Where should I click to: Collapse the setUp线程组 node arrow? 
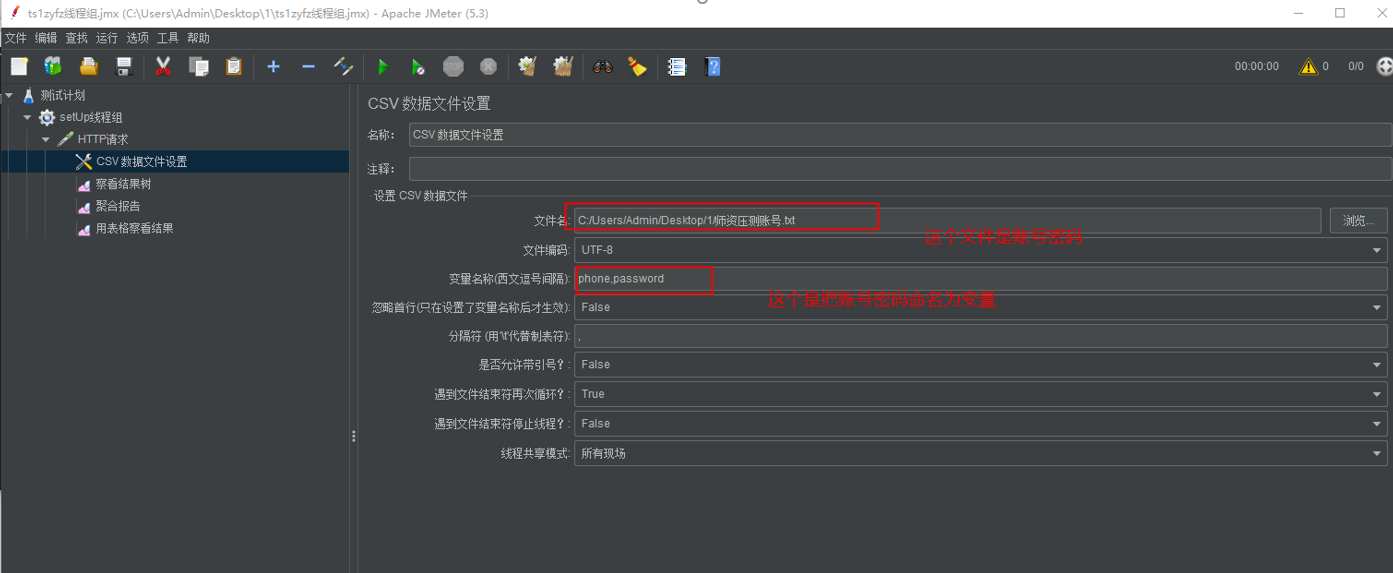27,117
